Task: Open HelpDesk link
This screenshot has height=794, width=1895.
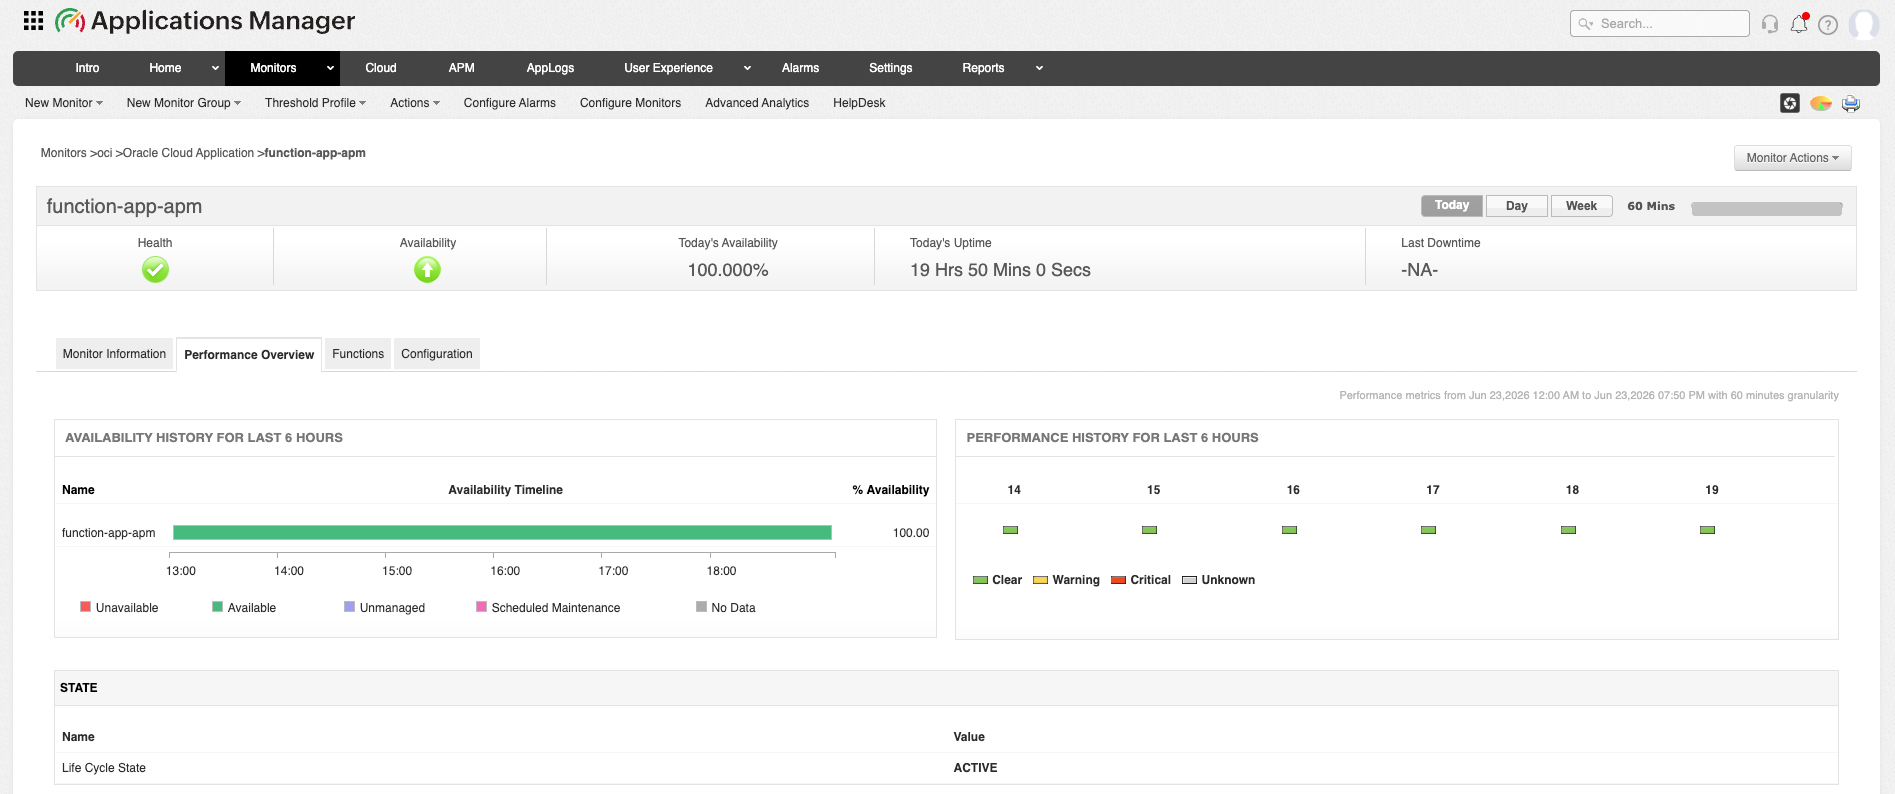Action: [x=859, y=103]
